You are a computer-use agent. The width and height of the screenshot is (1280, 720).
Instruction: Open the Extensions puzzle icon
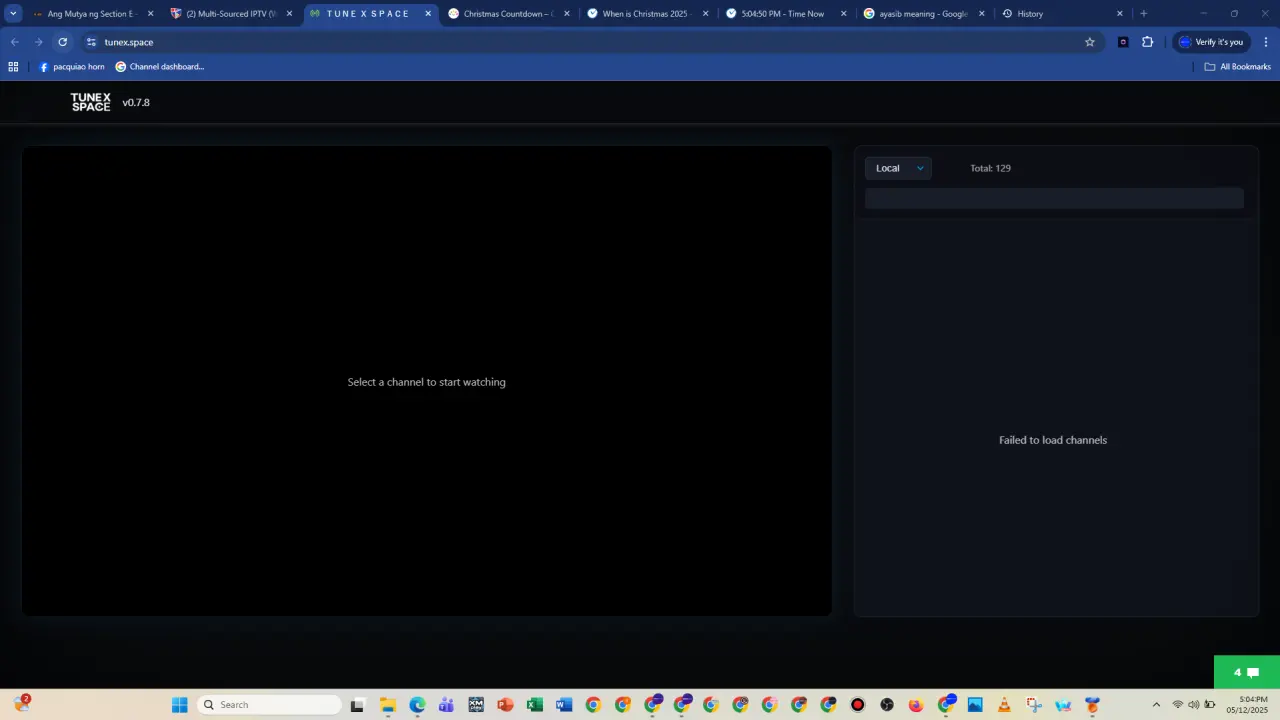click(x=1147, y=42)
